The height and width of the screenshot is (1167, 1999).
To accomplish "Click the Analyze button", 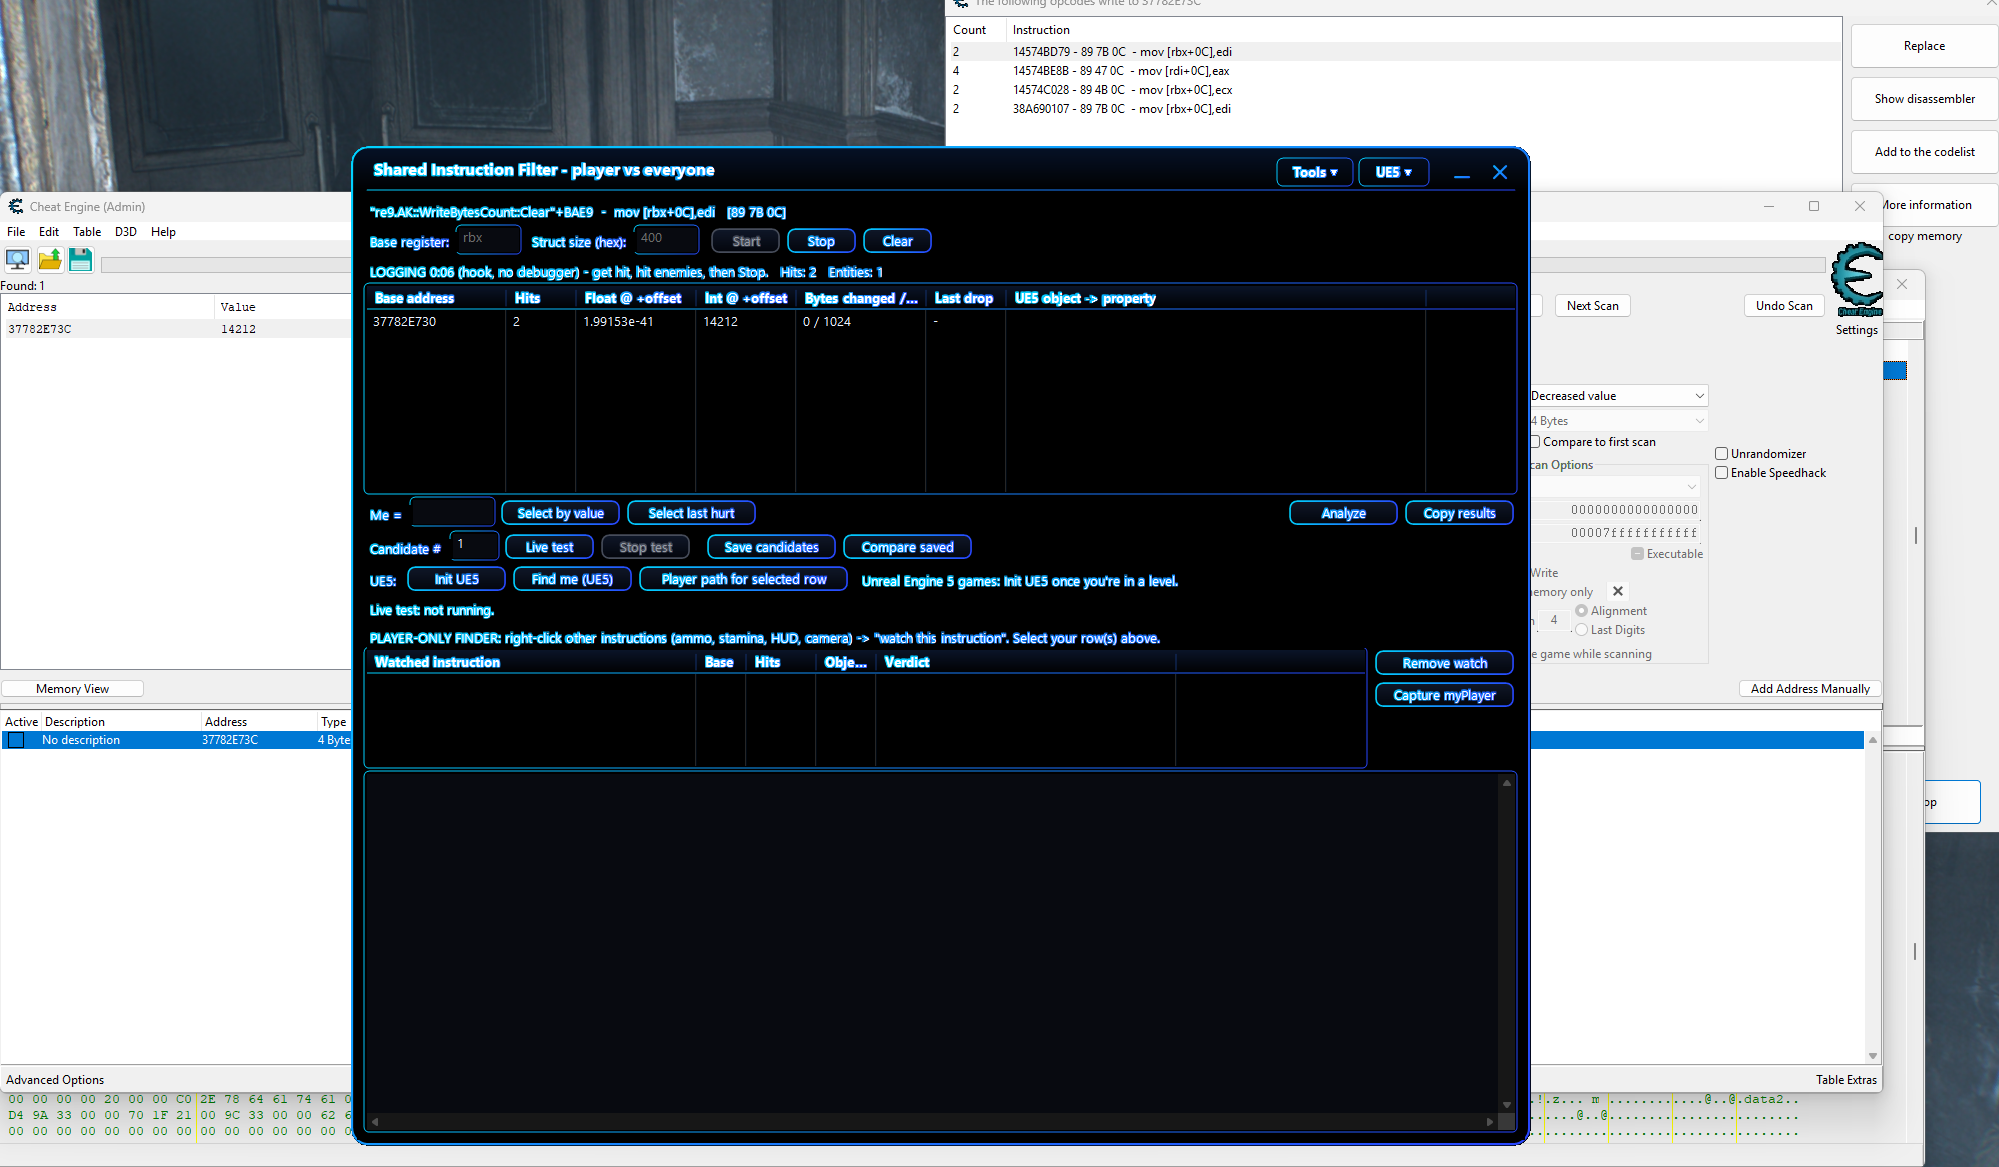I will tap(1343, 513).
